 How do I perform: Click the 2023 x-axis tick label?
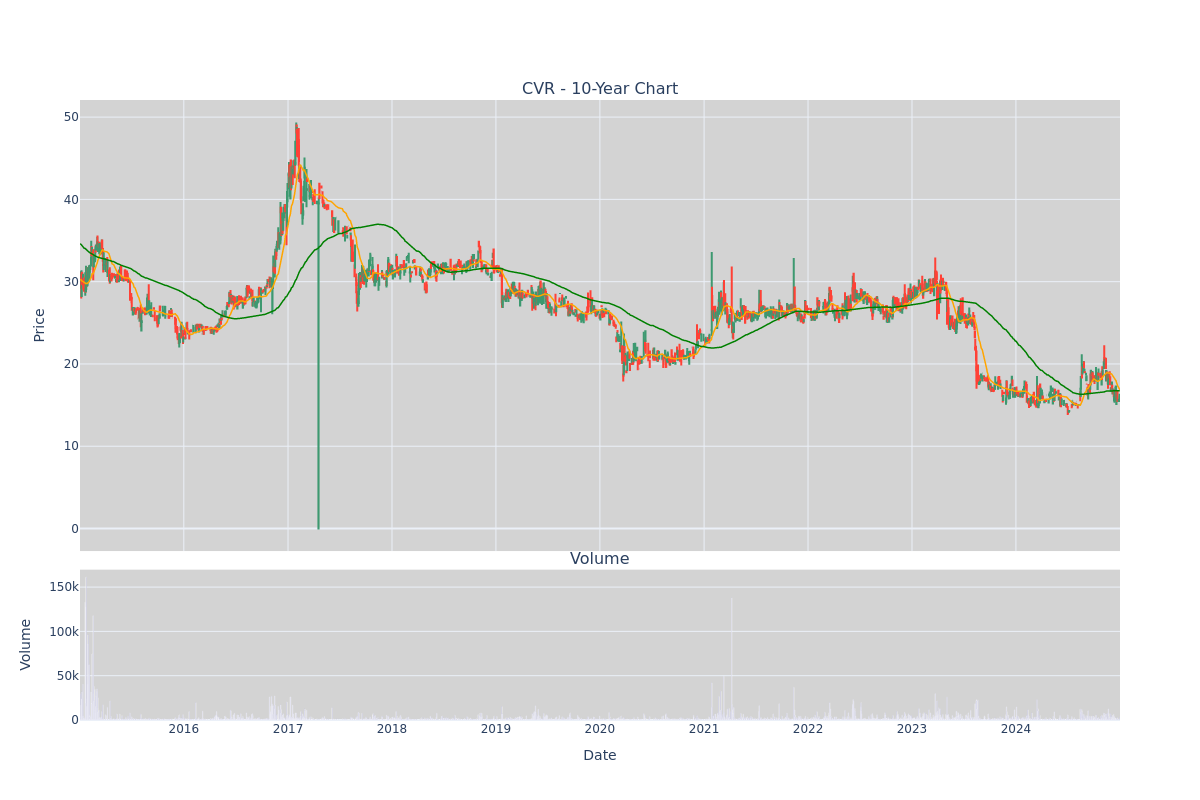tap(912, 729)
